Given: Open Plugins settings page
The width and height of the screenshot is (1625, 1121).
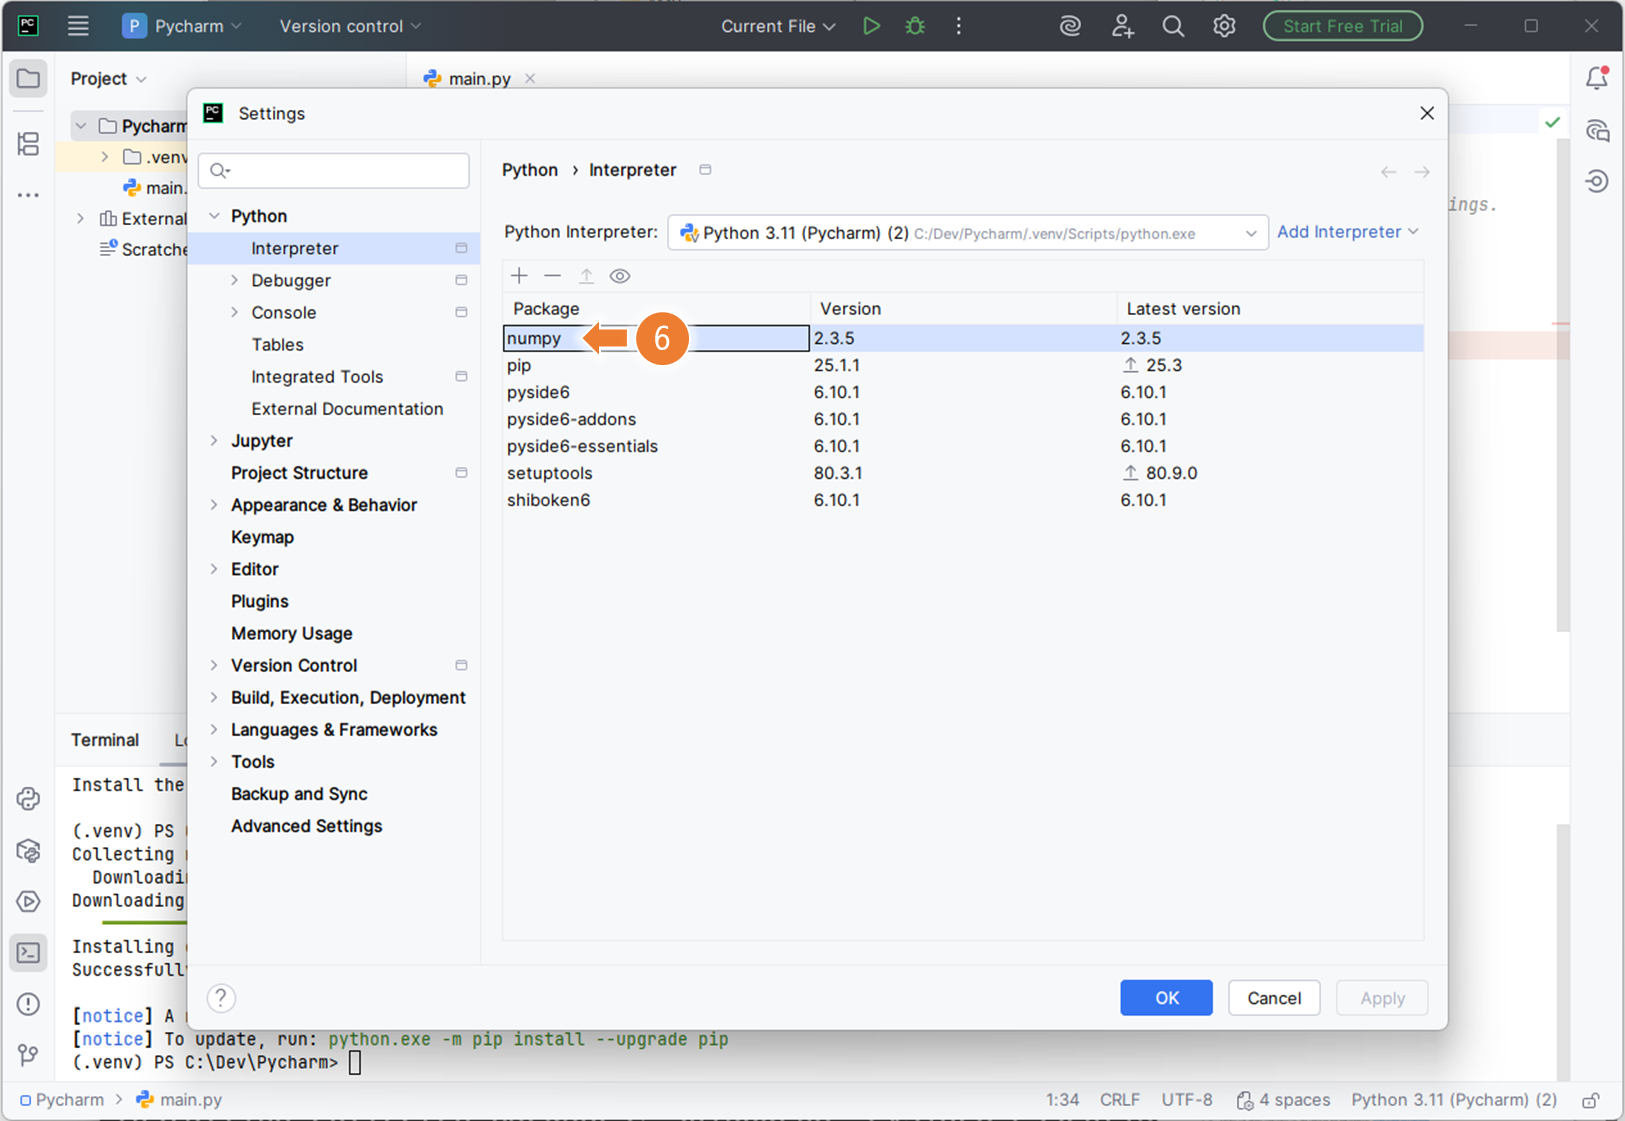Looking at the screenshot, I should pos(260,601).
